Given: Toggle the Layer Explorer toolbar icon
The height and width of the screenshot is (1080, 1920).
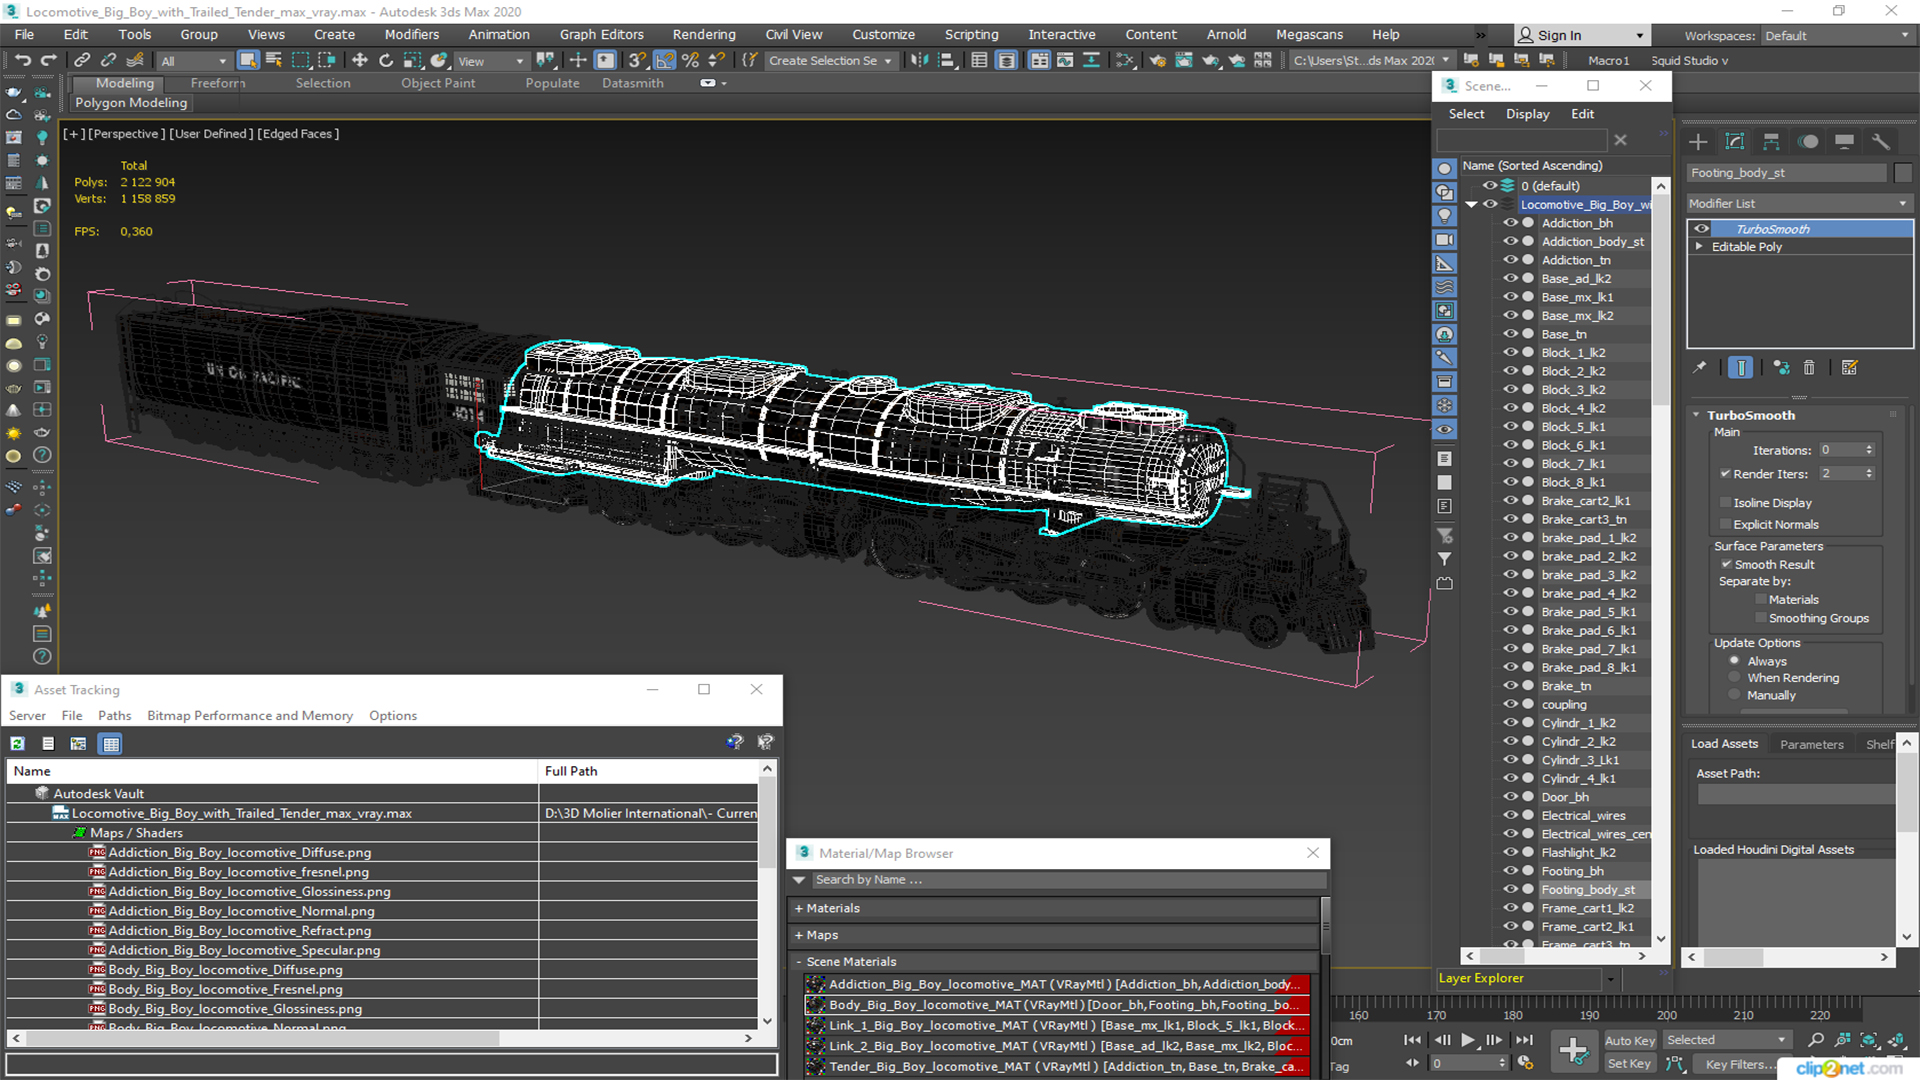Looking at the screenshot, I should (x=1006, y=61).
